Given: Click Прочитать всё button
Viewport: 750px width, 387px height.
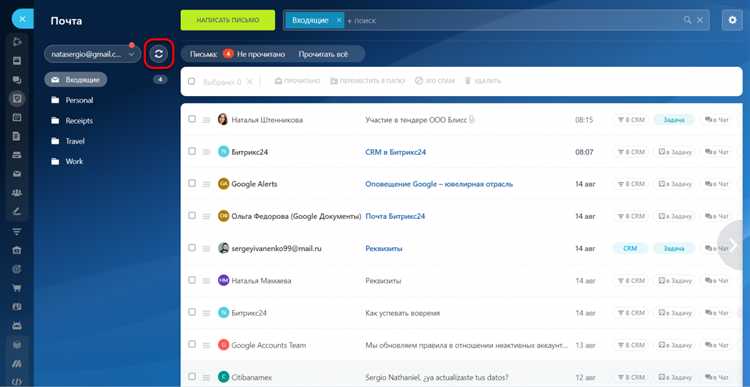Looking at the screenshot, I should click(323, 55).
